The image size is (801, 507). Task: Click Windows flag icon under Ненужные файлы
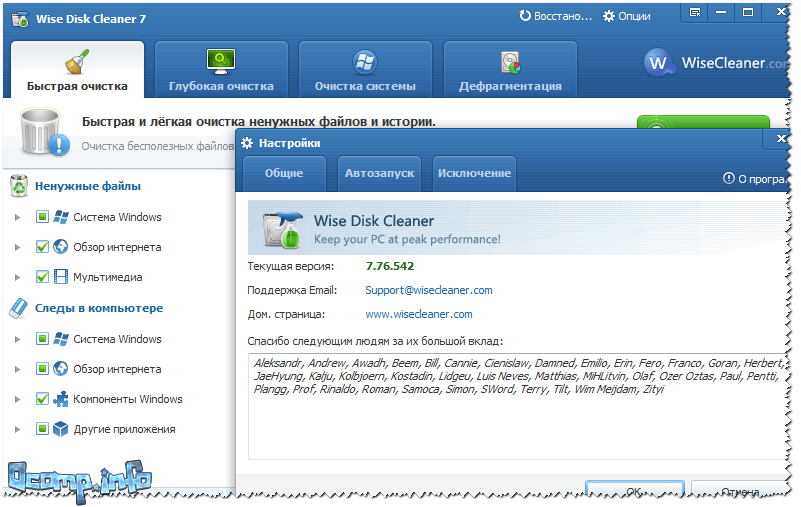pyautogui.click(x=61, y=217)
